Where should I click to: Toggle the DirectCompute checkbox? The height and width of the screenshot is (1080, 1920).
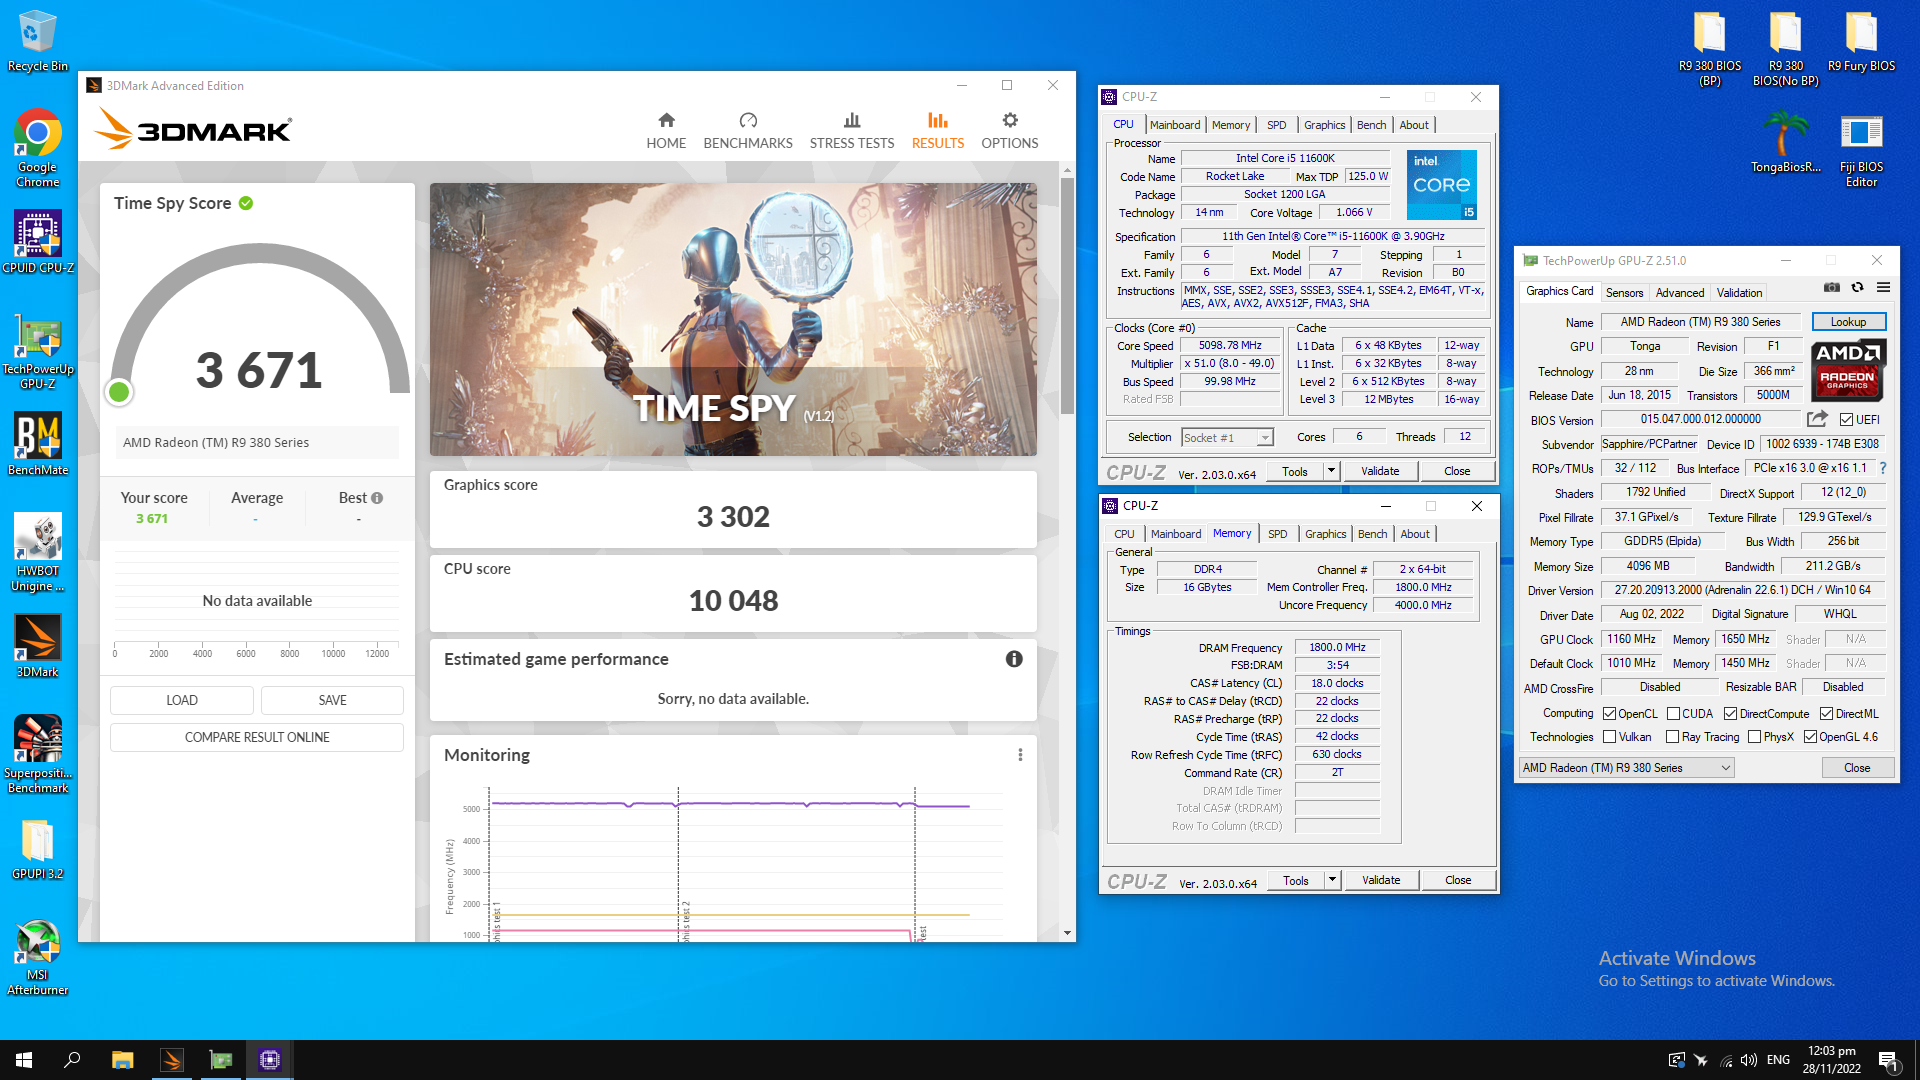pyautogui.click(x=1730, y=714)
